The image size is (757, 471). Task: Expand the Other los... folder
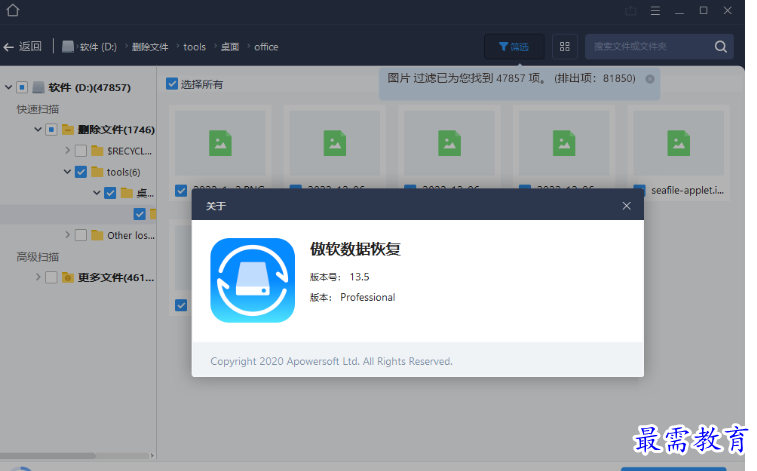(x=67, y=235)
